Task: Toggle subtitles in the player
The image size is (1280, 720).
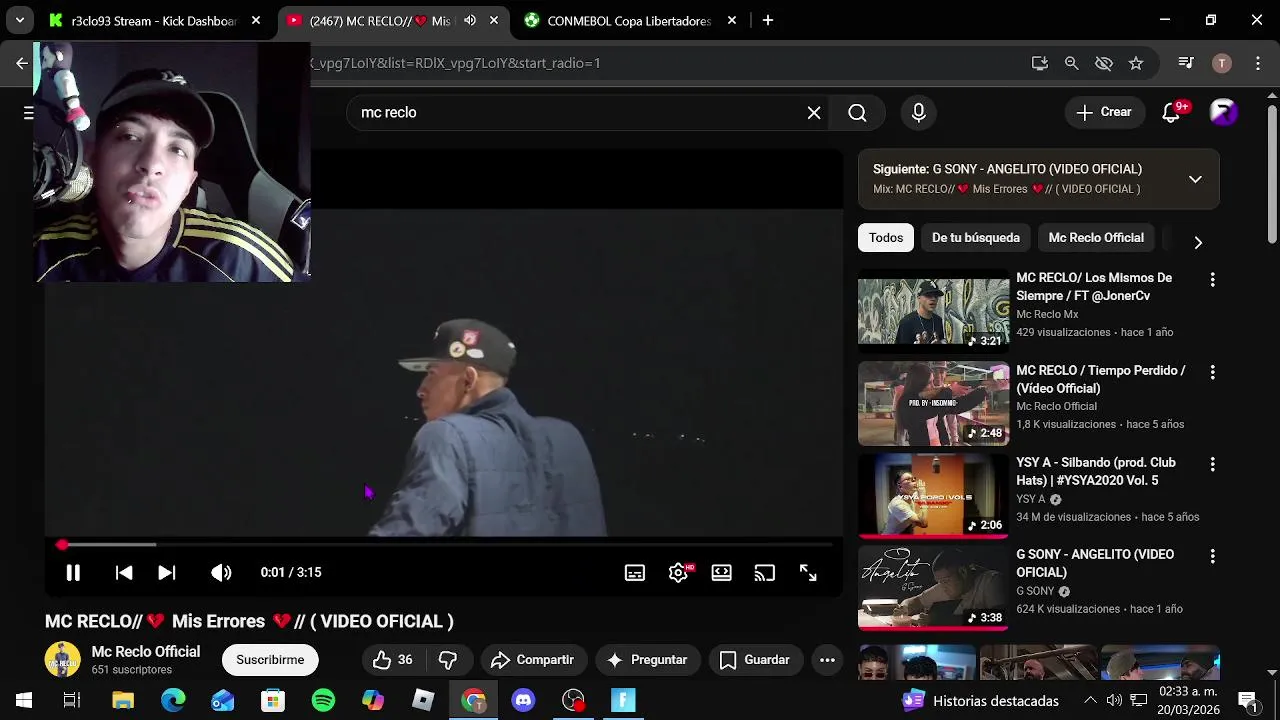Action: 635,573
